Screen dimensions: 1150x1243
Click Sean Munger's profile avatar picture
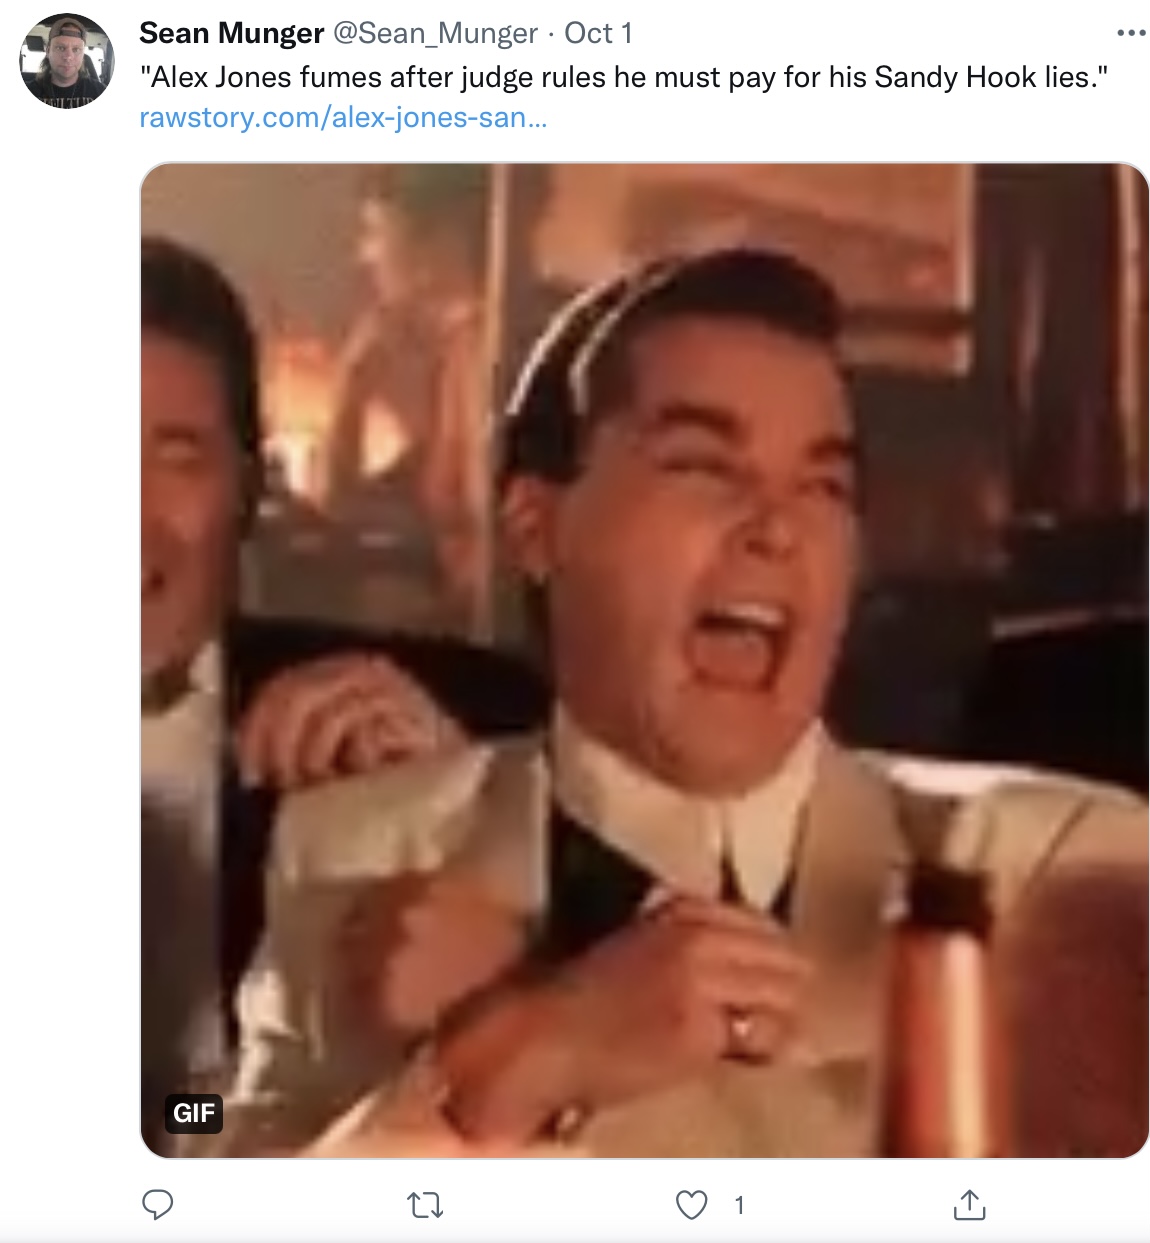pyautogui.click(x=67, y=61)
